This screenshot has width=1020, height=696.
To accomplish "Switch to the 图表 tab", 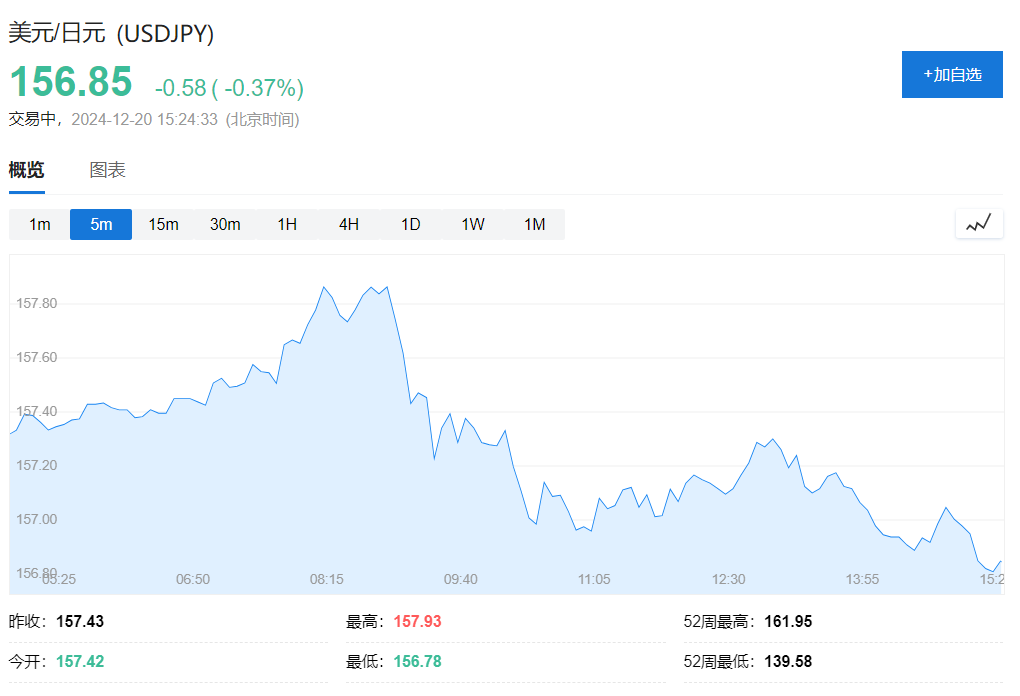I will (107, 170).
